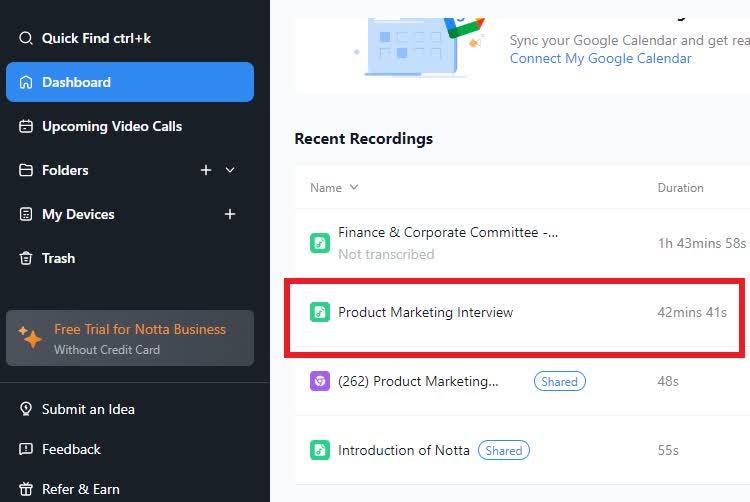Click Connect My Google Calendar link
Screen dimensions: 750x502
click(x=600, y=58)
